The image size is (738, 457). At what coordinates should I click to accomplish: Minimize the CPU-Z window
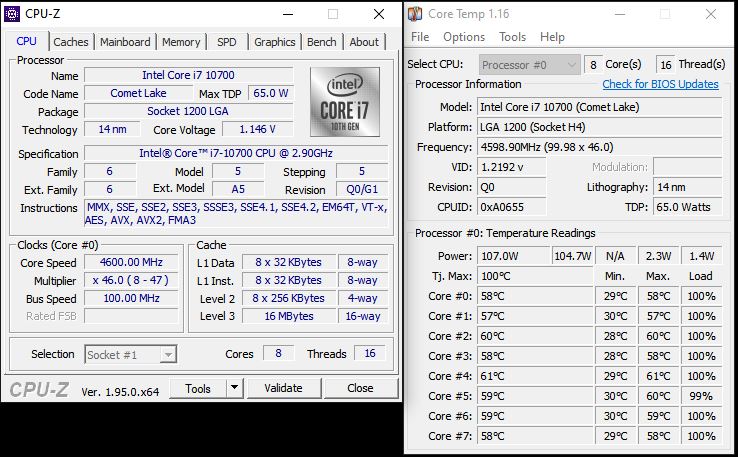[288, 14]
